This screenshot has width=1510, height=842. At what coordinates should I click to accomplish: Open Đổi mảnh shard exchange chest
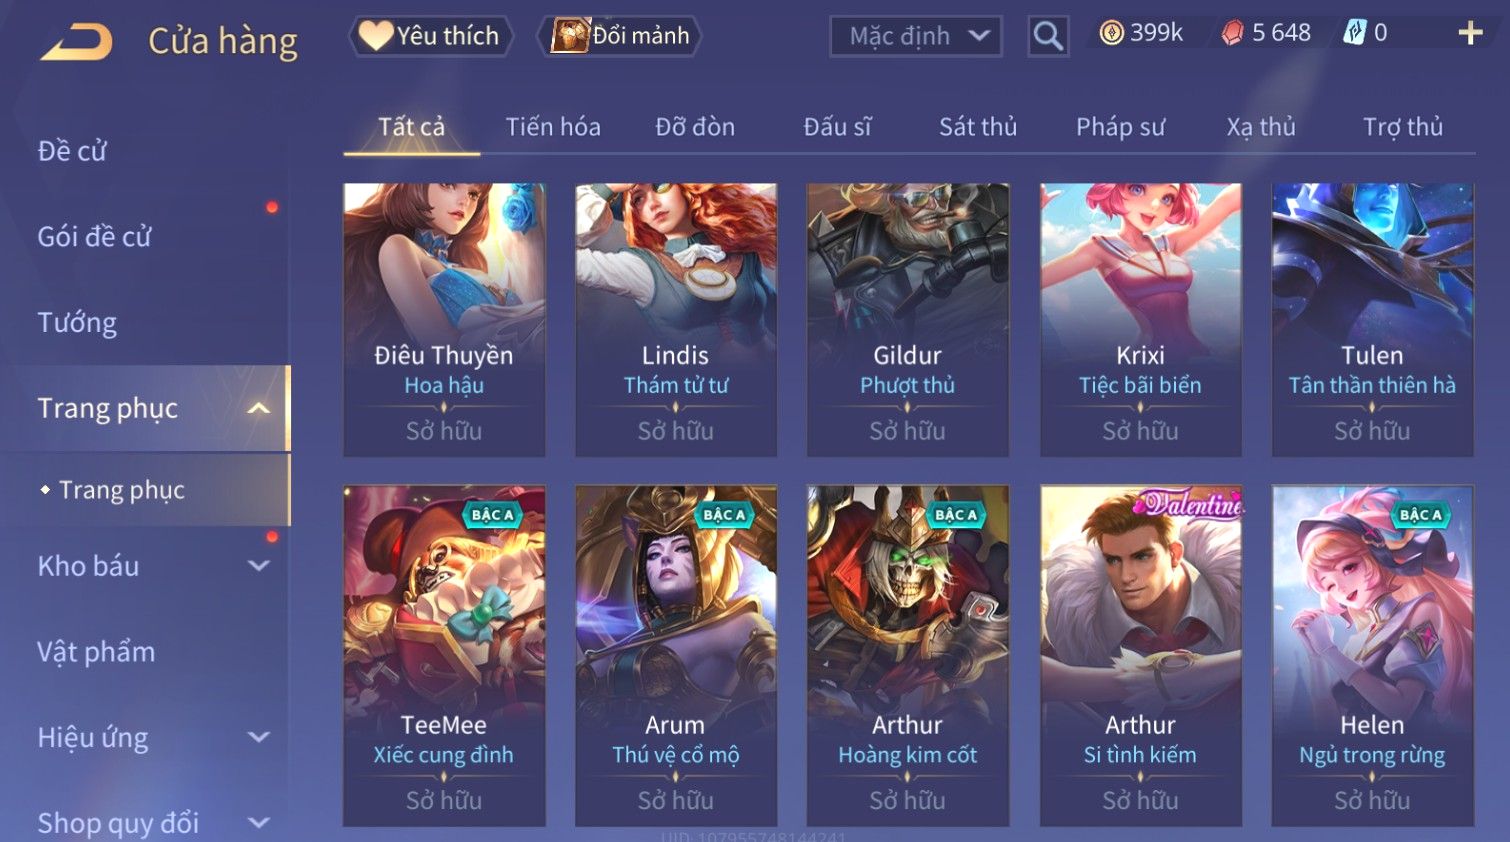coord(620,36)
